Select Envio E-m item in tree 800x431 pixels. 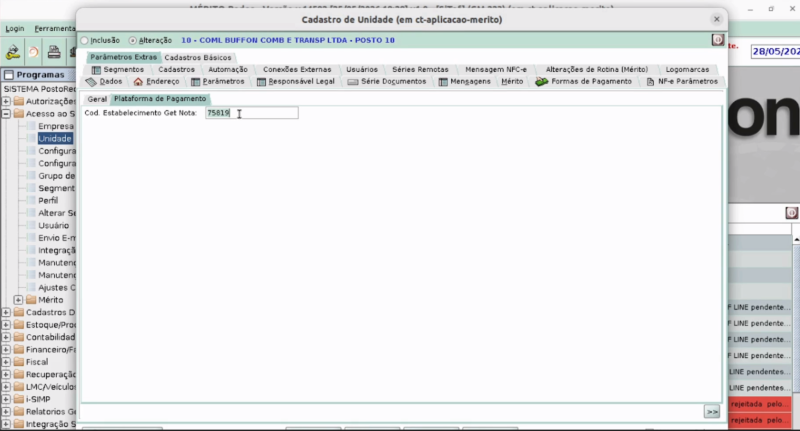coord(57,238)
